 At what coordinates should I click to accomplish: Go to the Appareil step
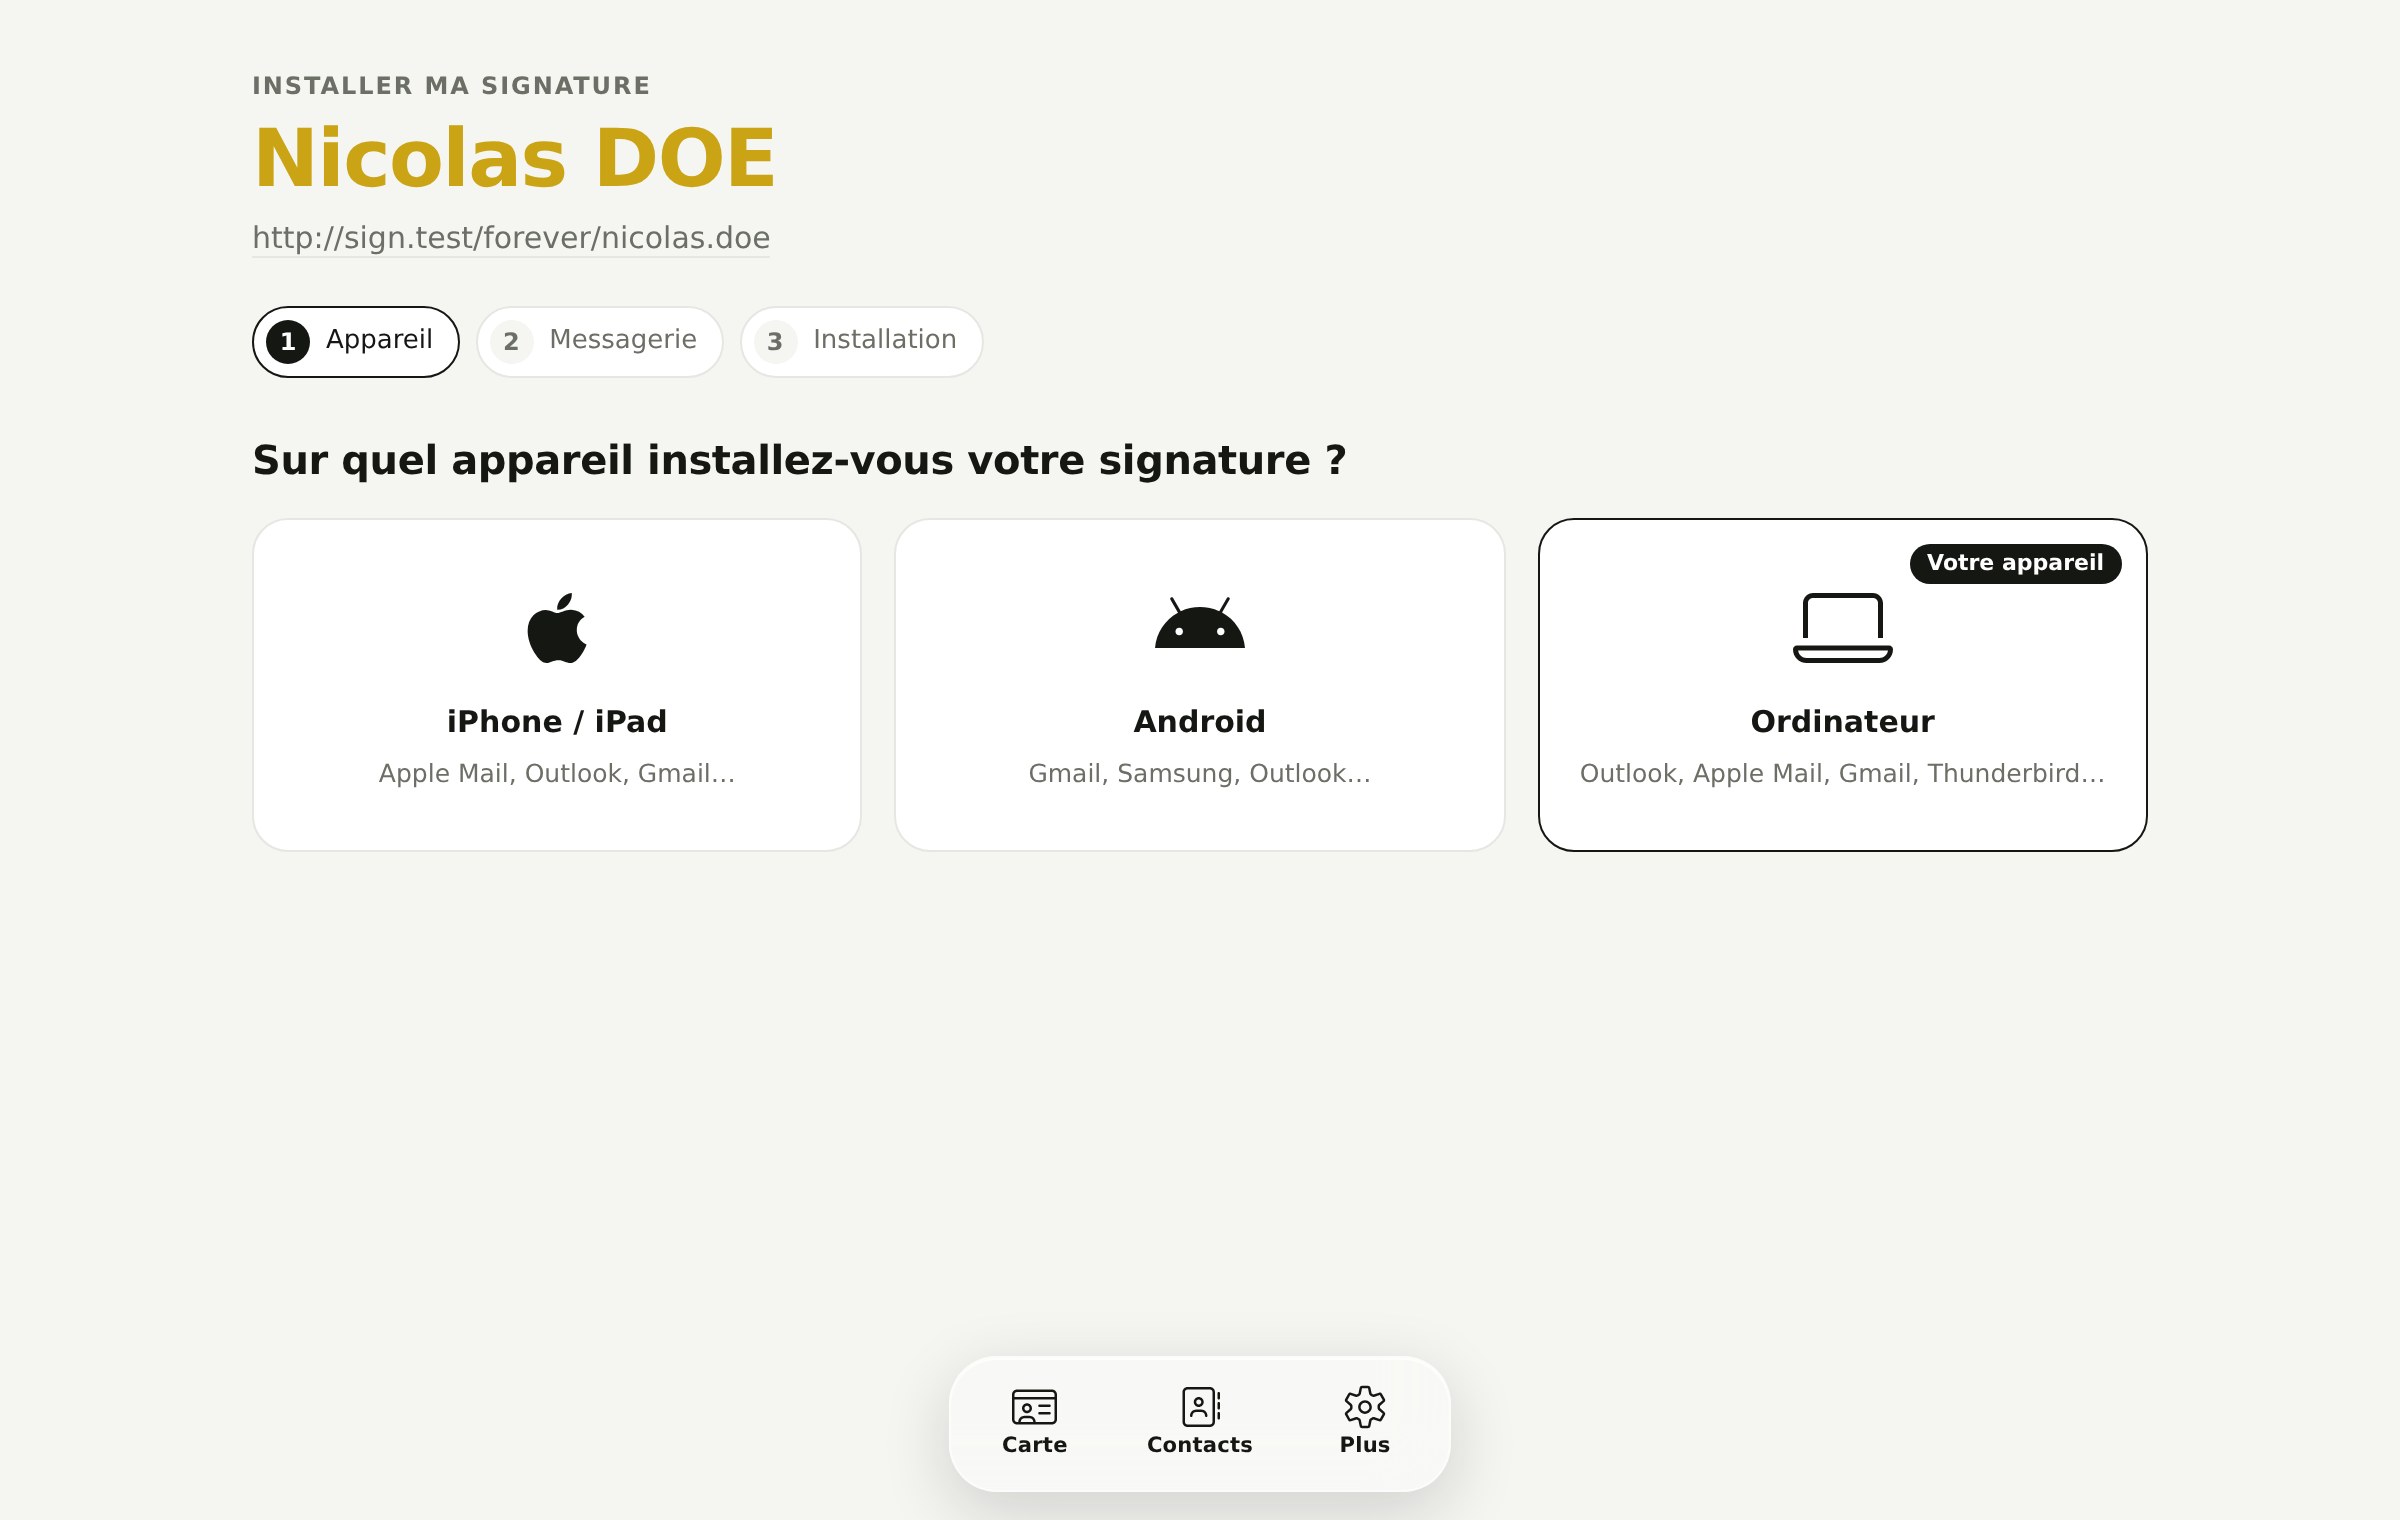click(x=356, y=342)
